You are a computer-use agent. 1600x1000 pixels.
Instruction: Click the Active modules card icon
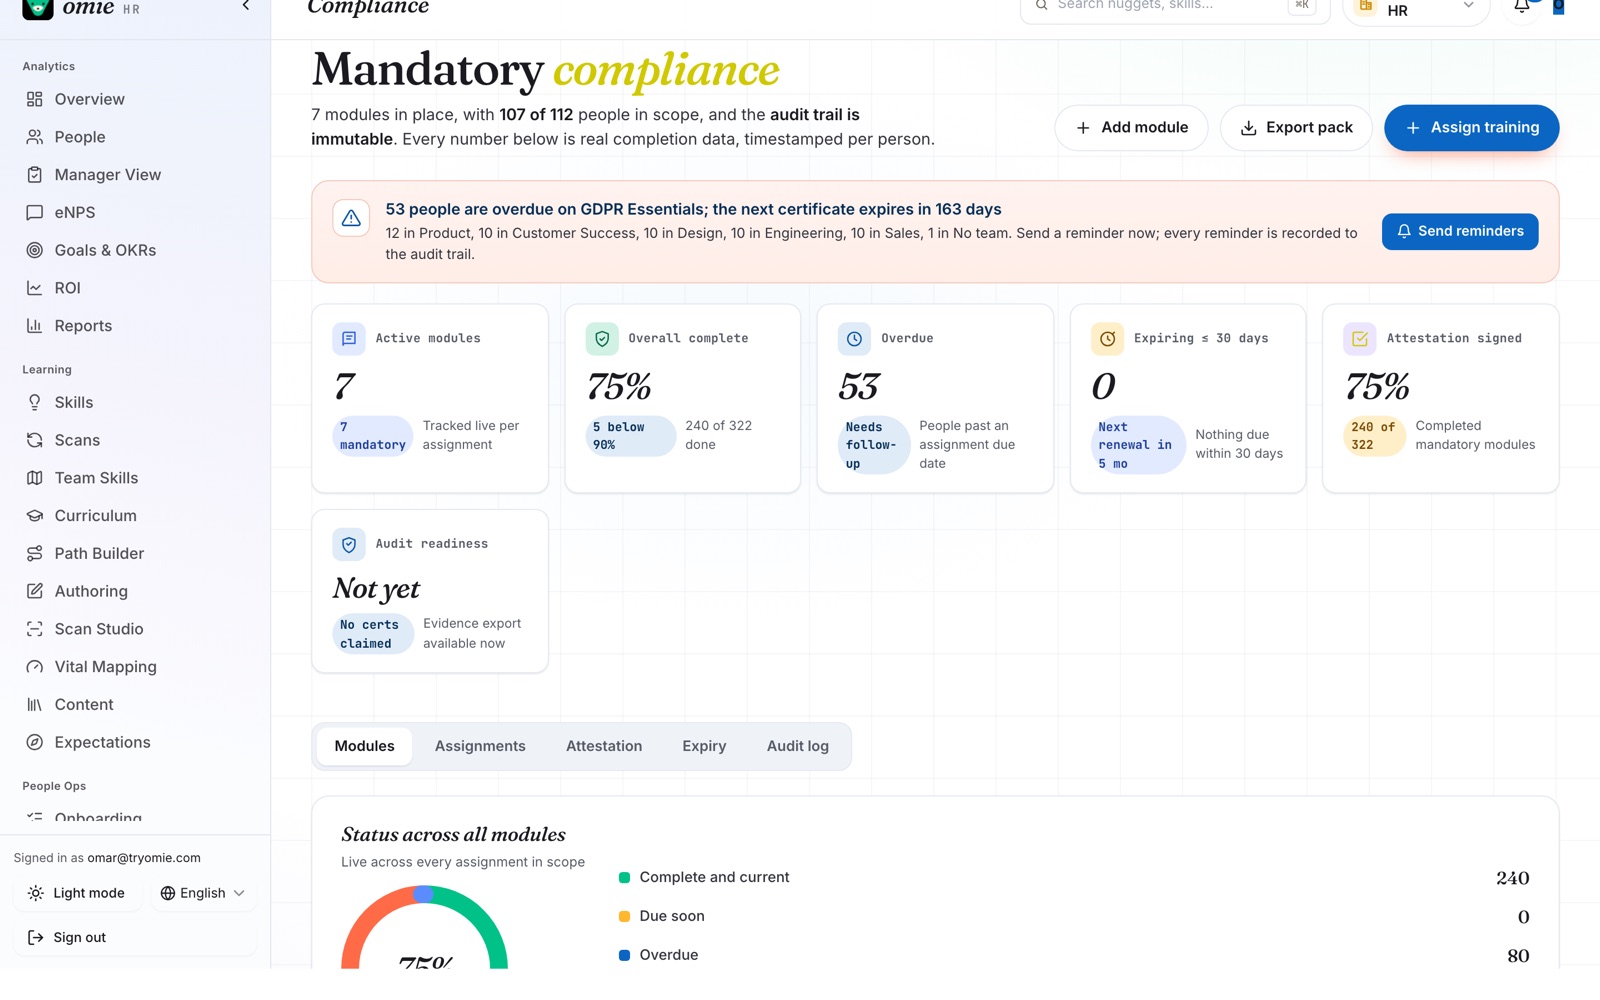[349, 339]
